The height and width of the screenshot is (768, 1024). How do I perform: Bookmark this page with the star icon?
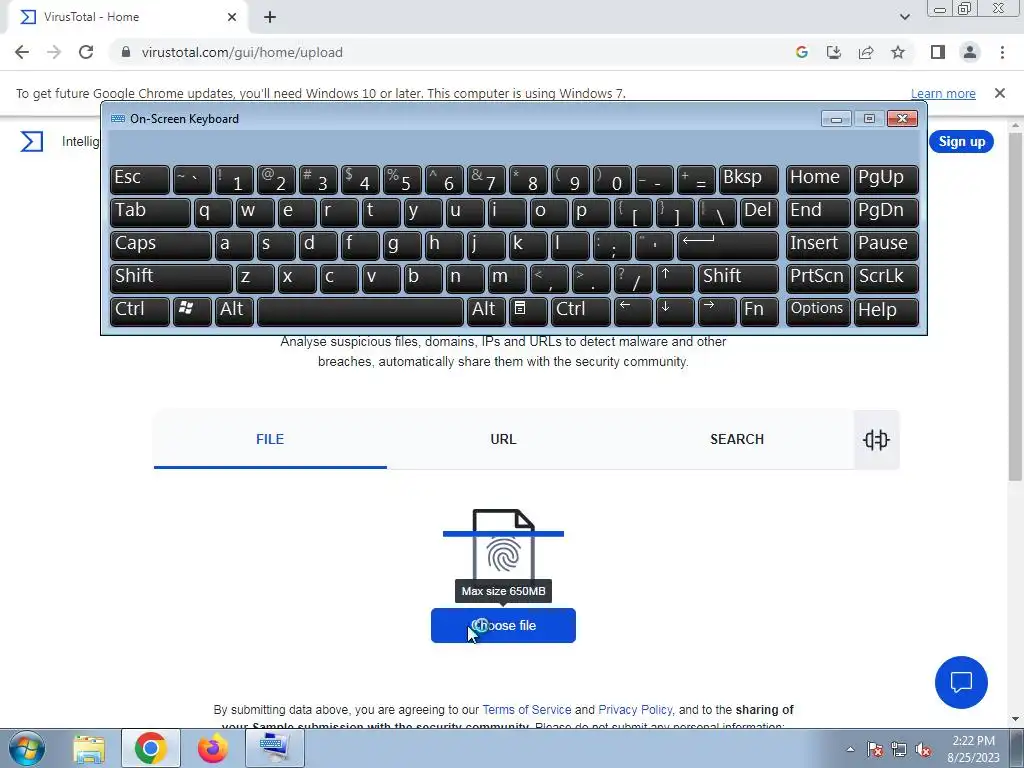point(898,52)
